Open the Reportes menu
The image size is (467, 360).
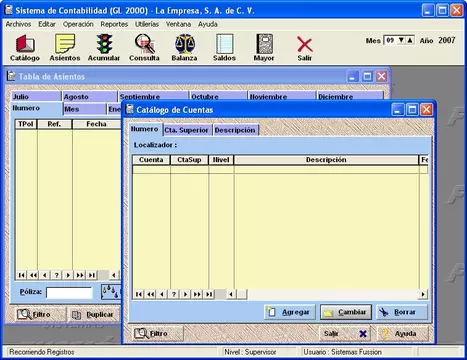pyautogui.click(x=114, y=24)
